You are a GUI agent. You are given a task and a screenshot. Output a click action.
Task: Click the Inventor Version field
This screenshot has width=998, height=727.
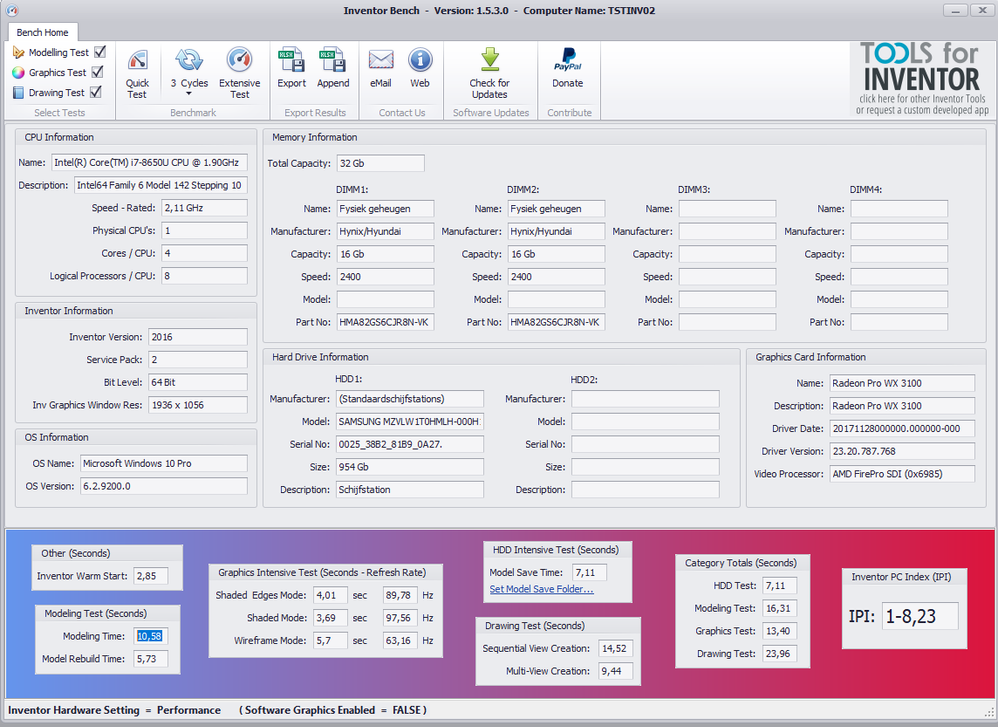click(x=198, y=337)
